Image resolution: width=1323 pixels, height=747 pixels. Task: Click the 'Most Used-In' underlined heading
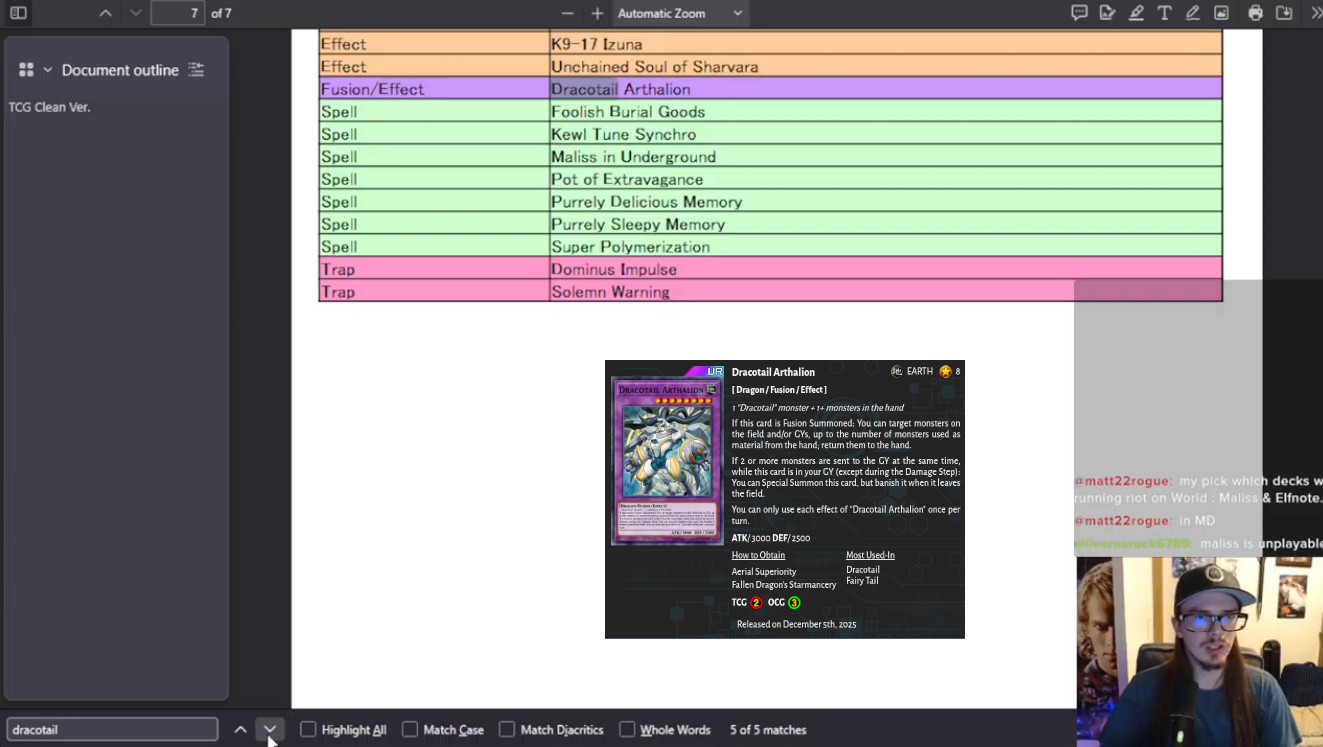pyautogui.click(x=870, y=555)
